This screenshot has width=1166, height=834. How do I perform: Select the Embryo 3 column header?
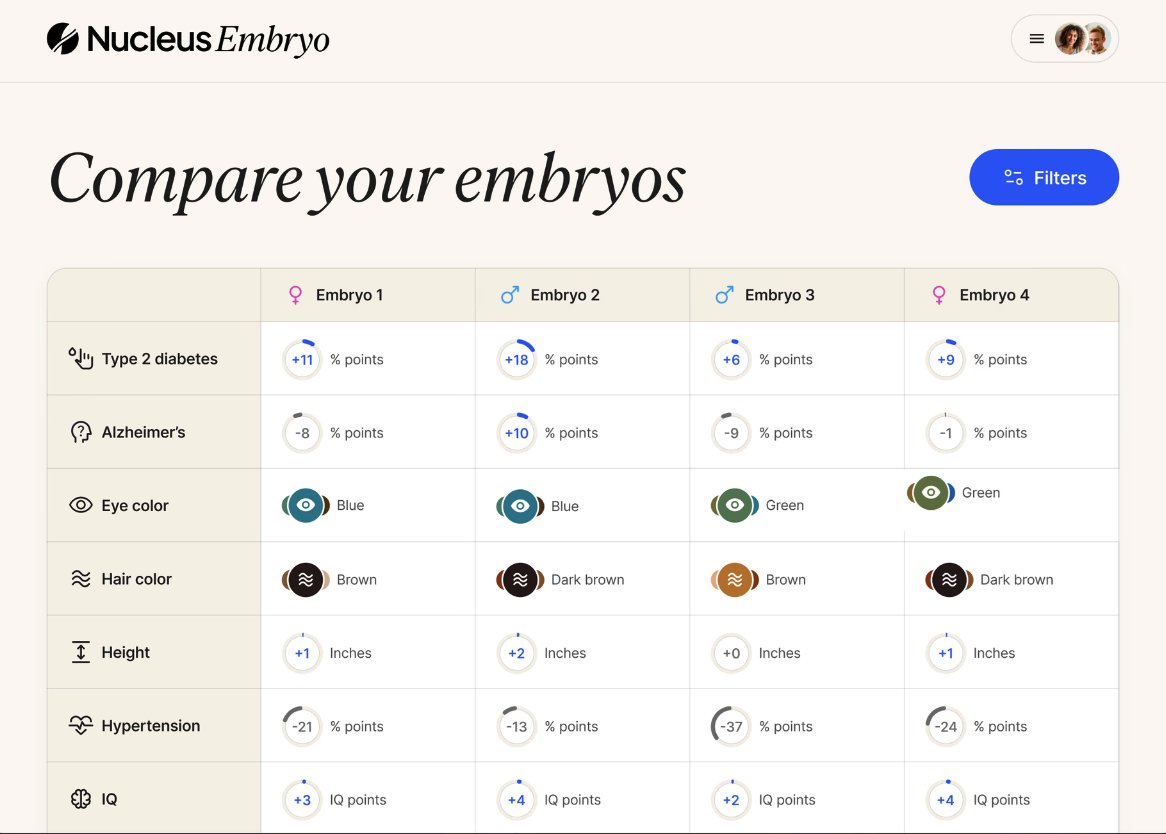click(x=796, y=295)
